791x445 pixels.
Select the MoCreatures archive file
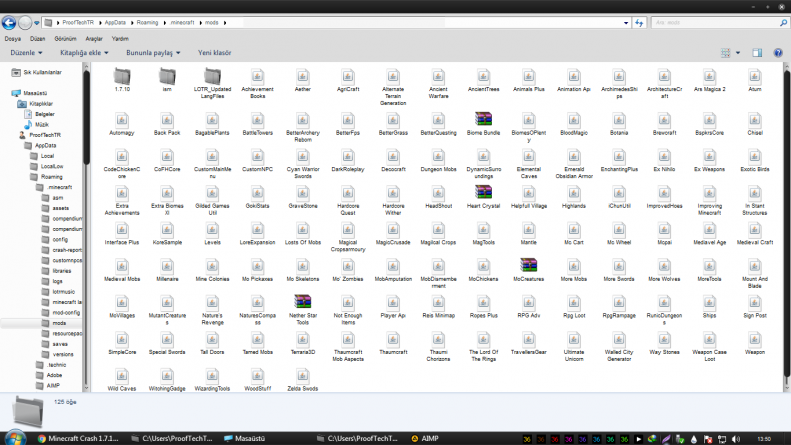528,270
